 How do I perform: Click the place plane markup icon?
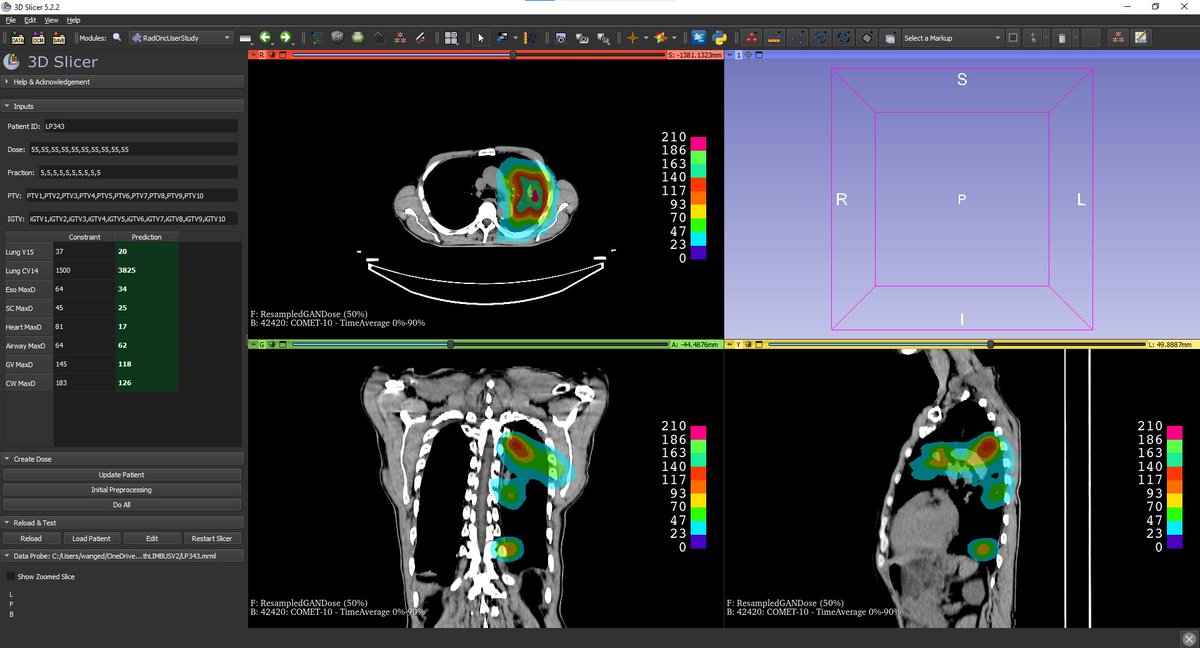pos(866,37)
